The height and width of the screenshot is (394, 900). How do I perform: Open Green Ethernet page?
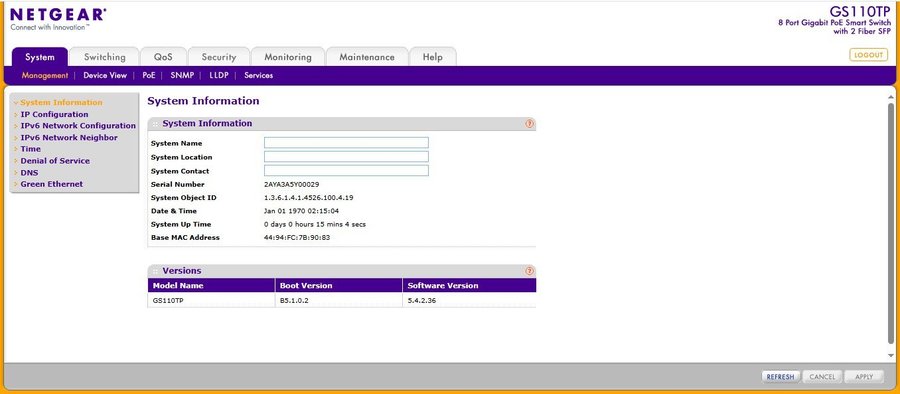52,184
